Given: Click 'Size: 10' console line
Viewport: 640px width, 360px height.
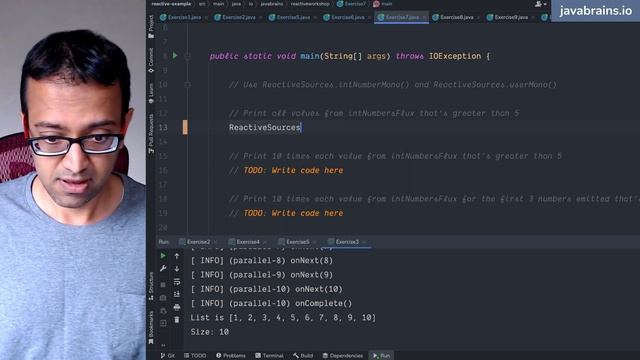Looking at the screenshot, I should point(209,332).
